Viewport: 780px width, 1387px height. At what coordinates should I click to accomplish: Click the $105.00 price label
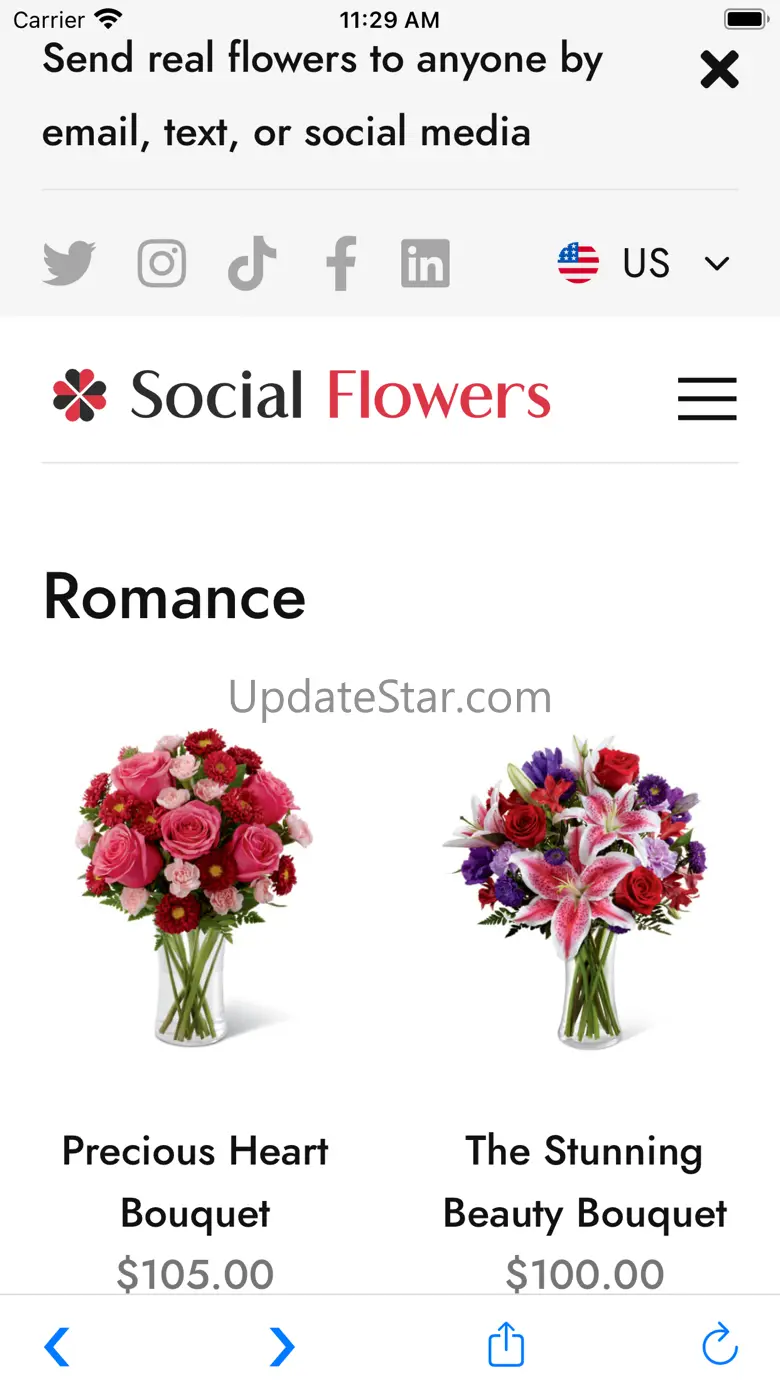pos(195,1274)
